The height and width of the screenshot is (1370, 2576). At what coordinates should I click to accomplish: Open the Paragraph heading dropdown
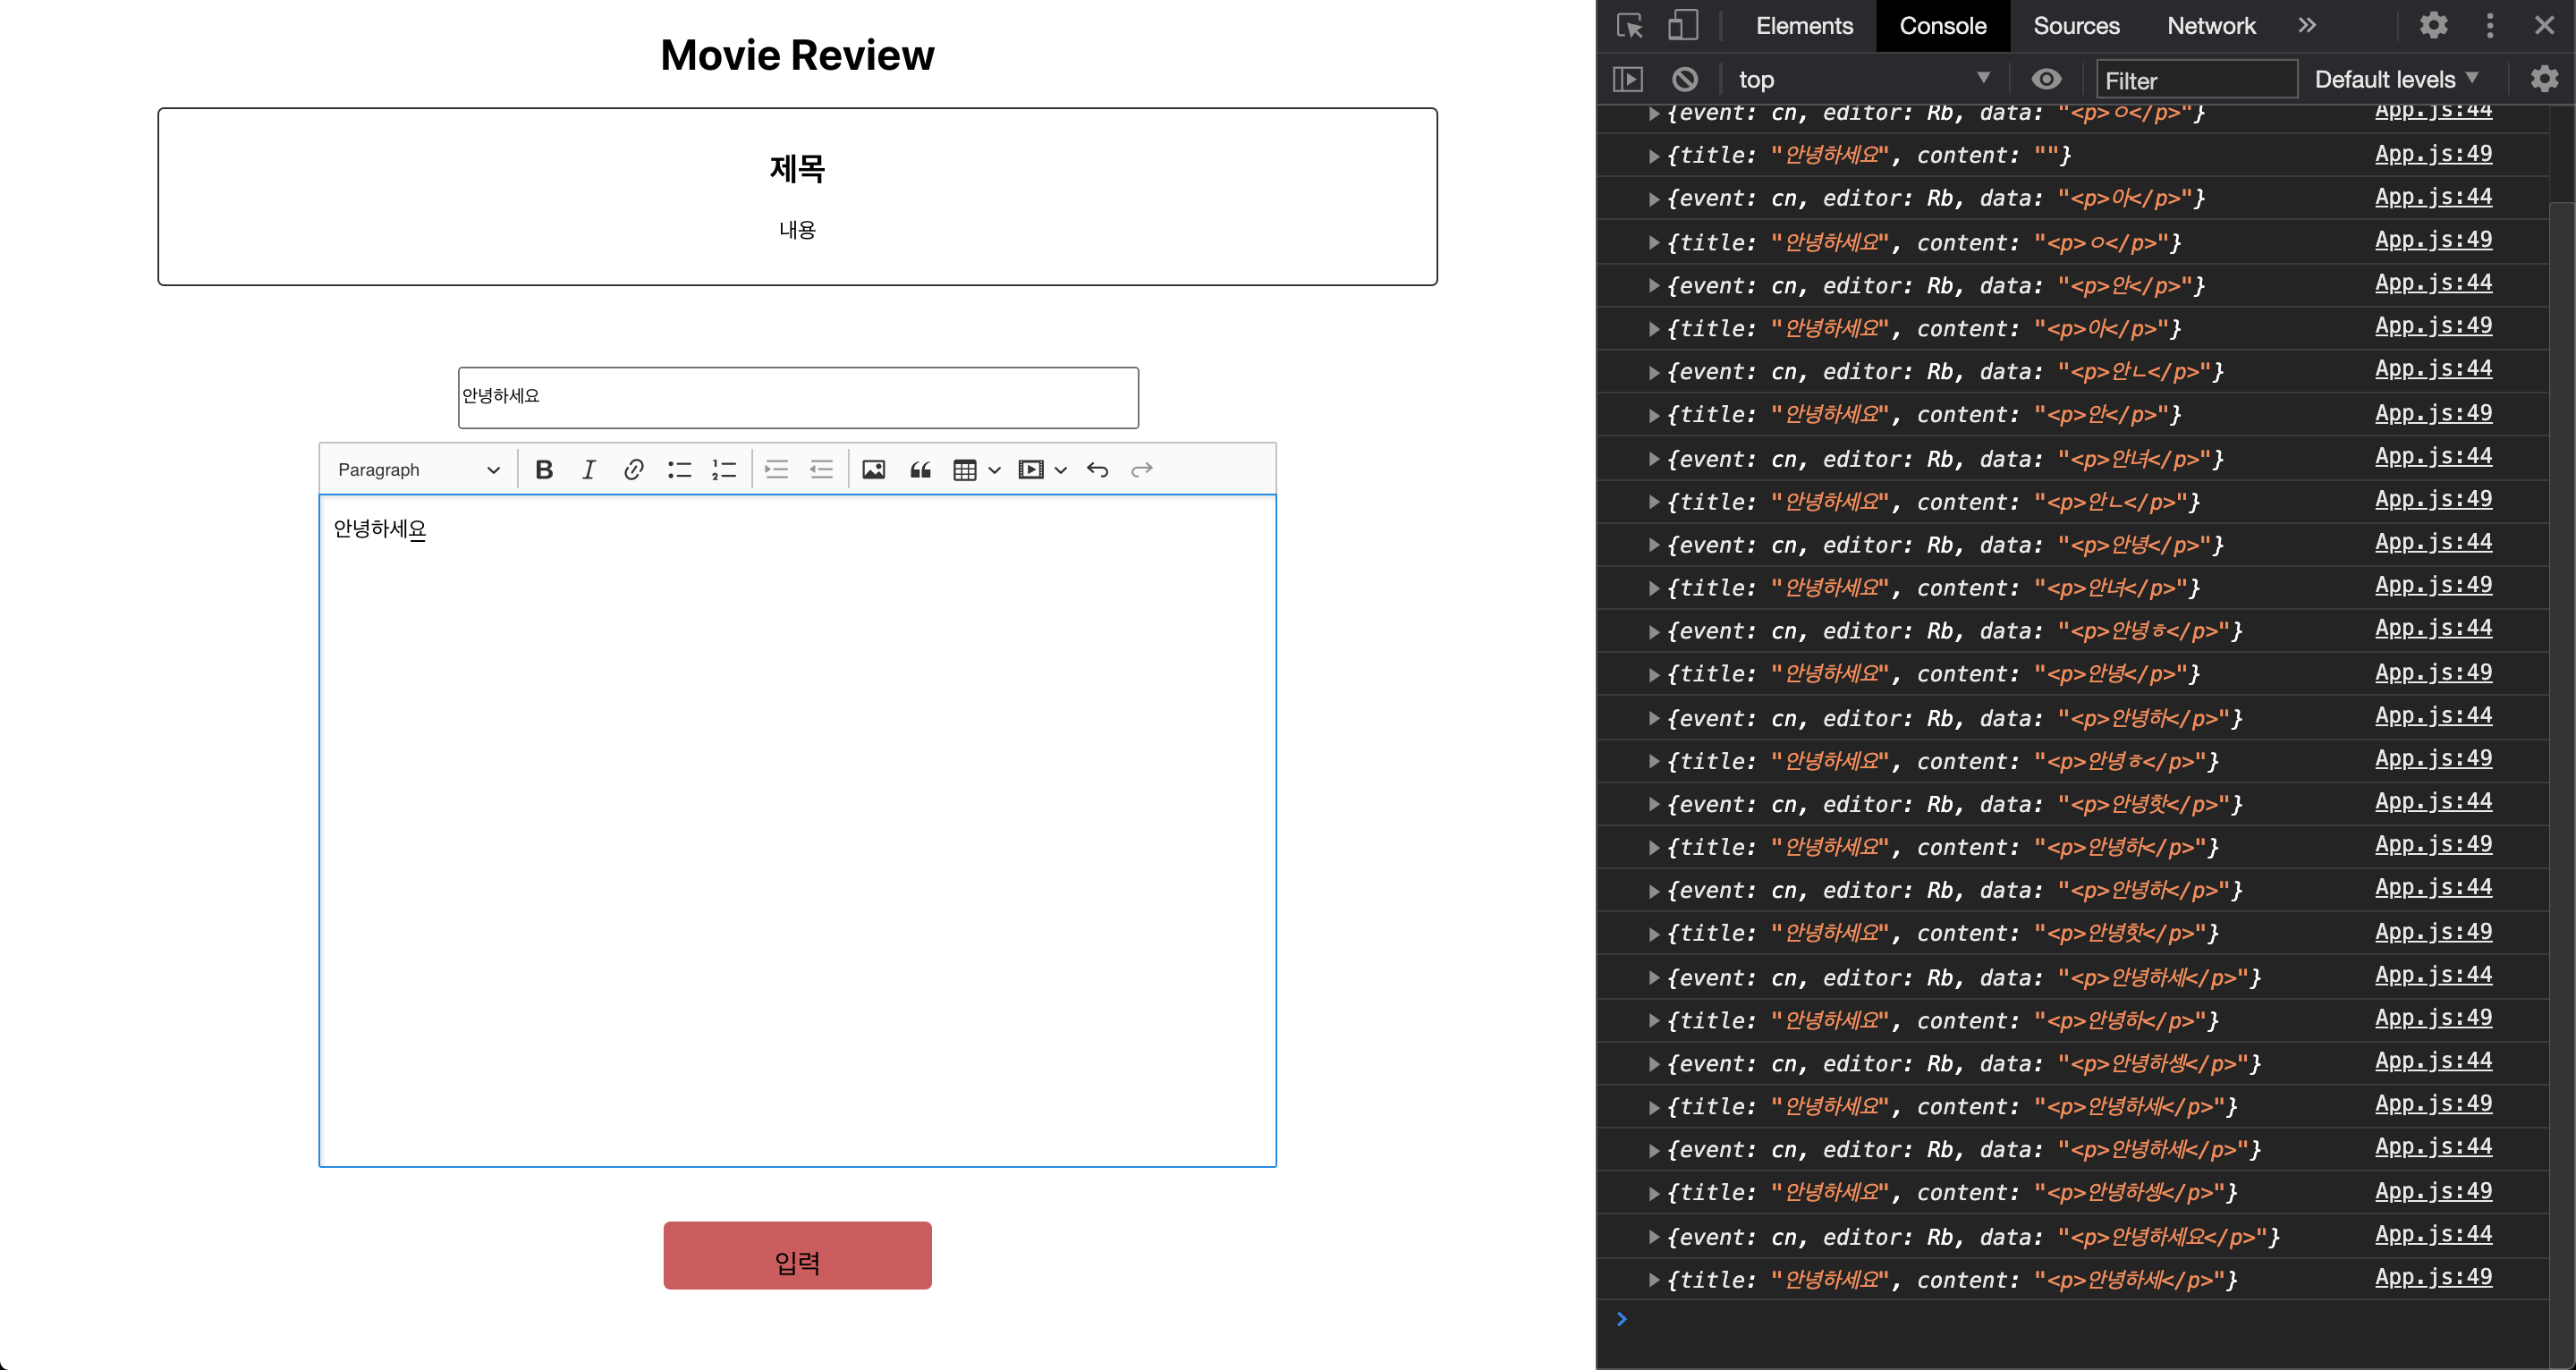(x=418, y=470)
